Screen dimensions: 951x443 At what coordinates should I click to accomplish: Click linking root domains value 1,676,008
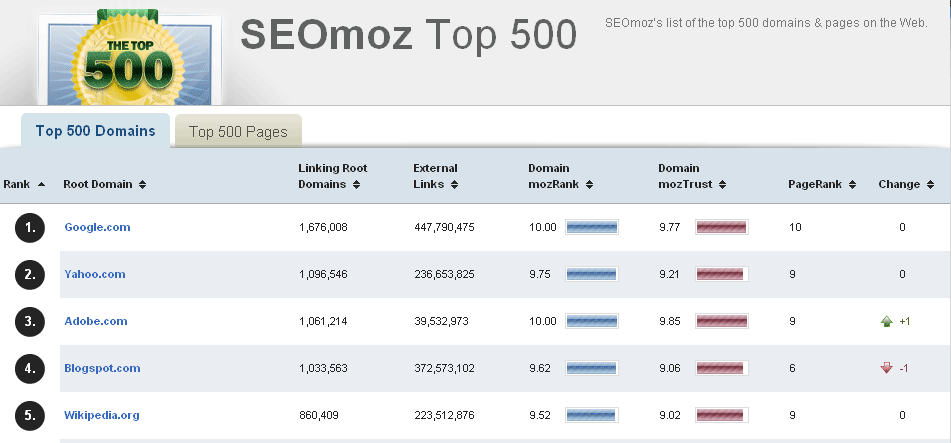(x=323, y=228)
